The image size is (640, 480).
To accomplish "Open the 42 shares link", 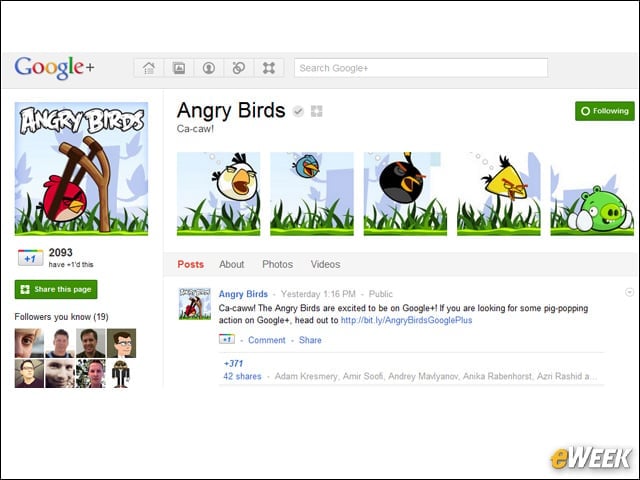I will click(242, 376).
